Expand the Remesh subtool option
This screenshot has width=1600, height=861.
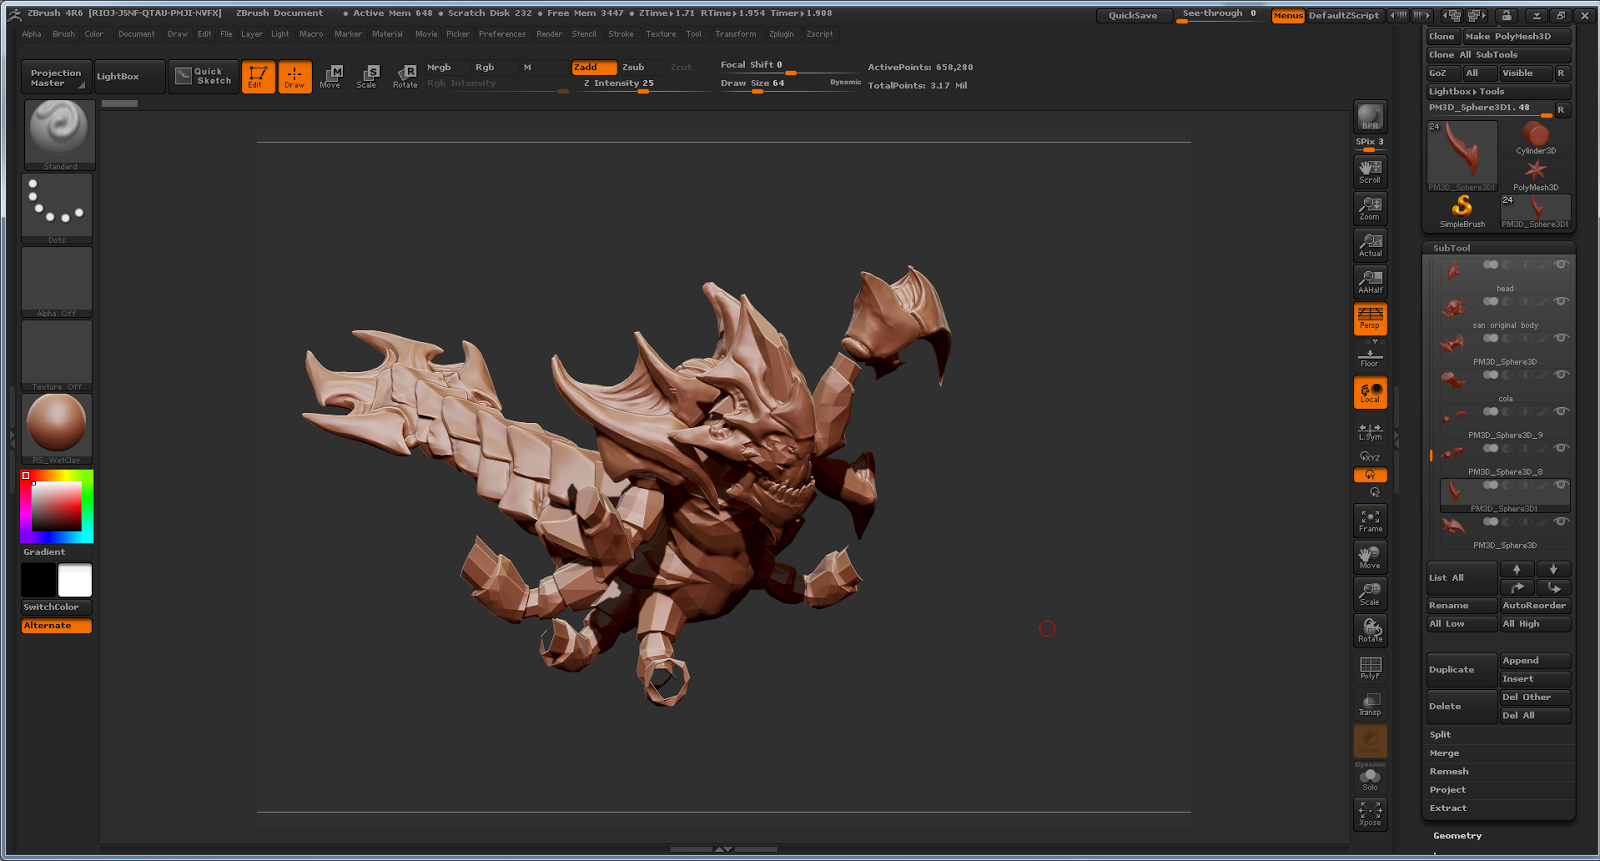[x=1449, y=771]
